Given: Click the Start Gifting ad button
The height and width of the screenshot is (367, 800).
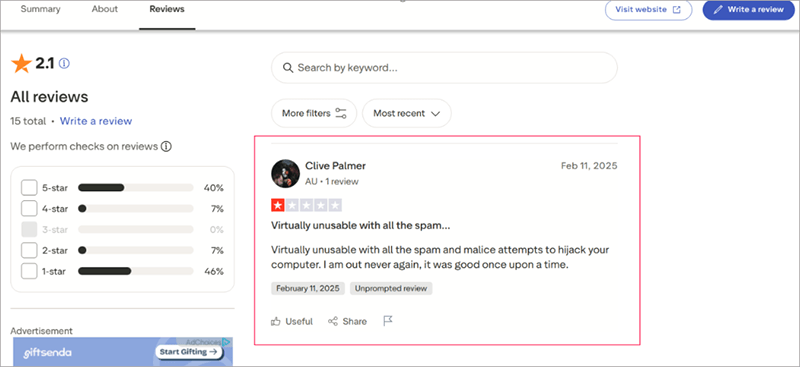Looking at the screenshot, I should click(x=189, y=352).
